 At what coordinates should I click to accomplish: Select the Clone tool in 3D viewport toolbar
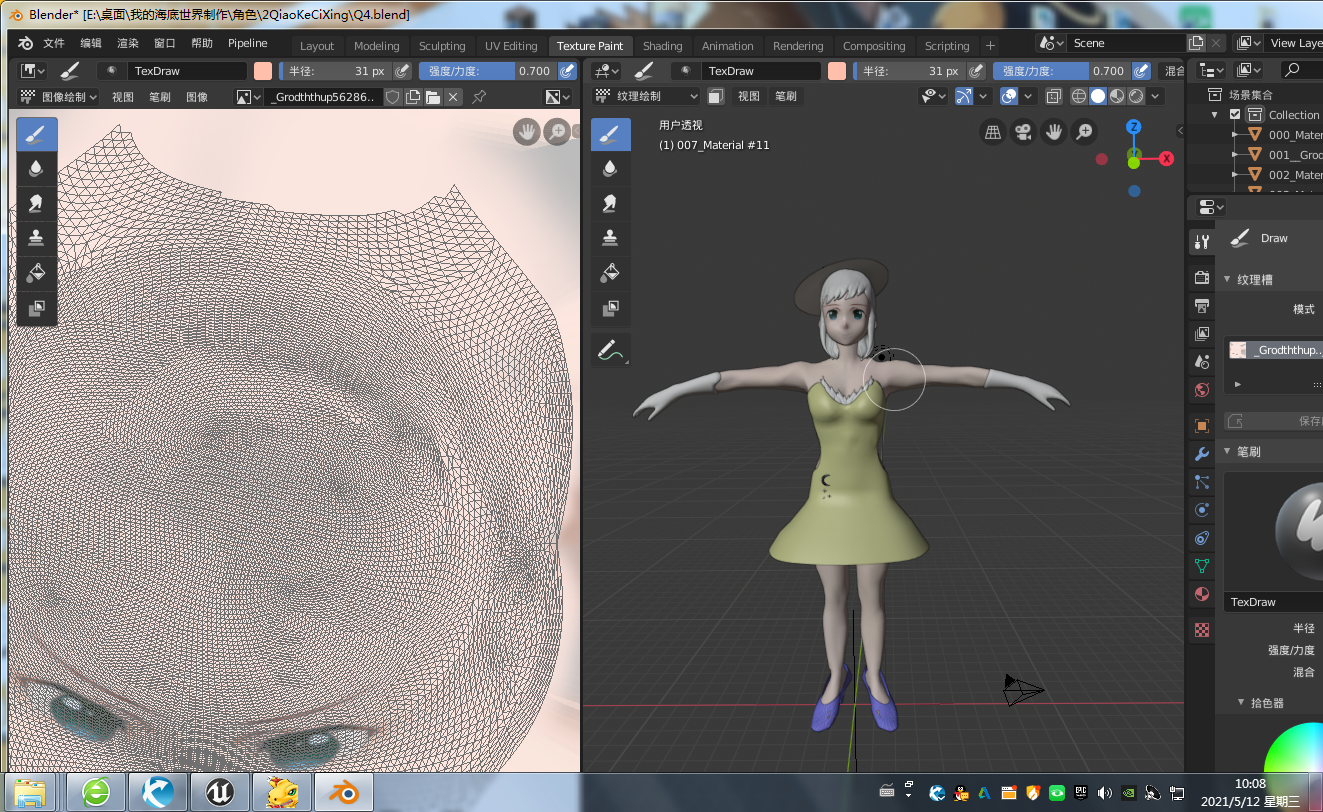click(x=611, y=238)
